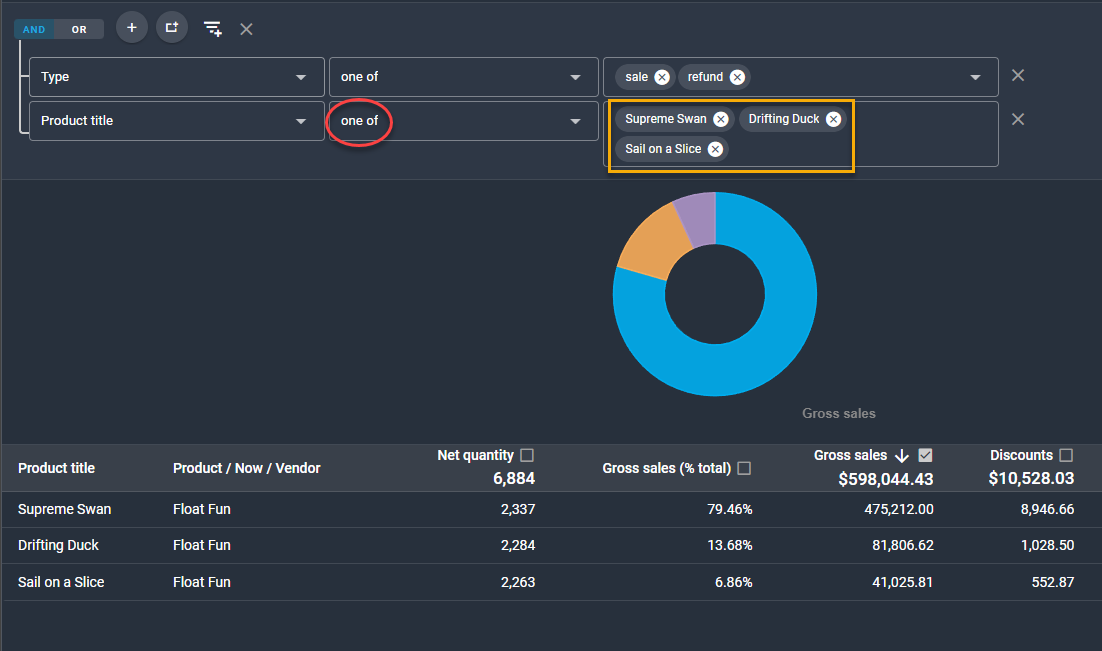Remove the Drifting Duck product tag
Screen dimensions: 1102x651
[833, 119]
